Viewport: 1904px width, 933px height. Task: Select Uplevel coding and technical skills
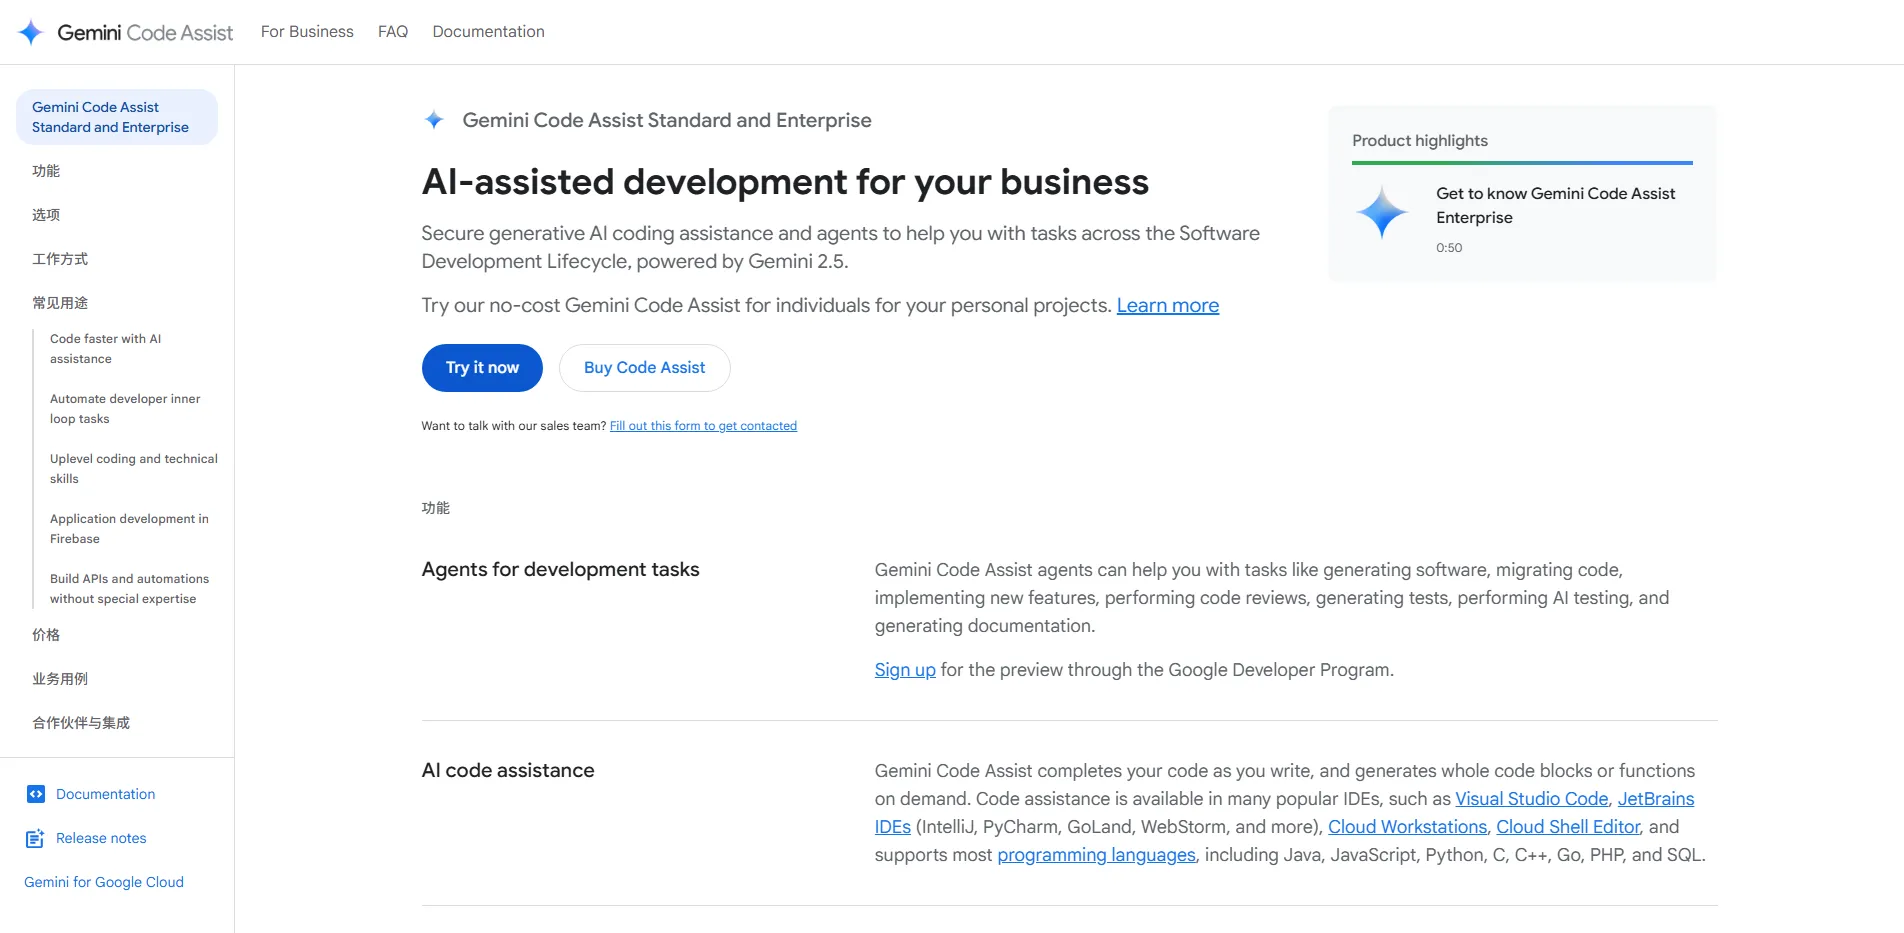[134, 469]
